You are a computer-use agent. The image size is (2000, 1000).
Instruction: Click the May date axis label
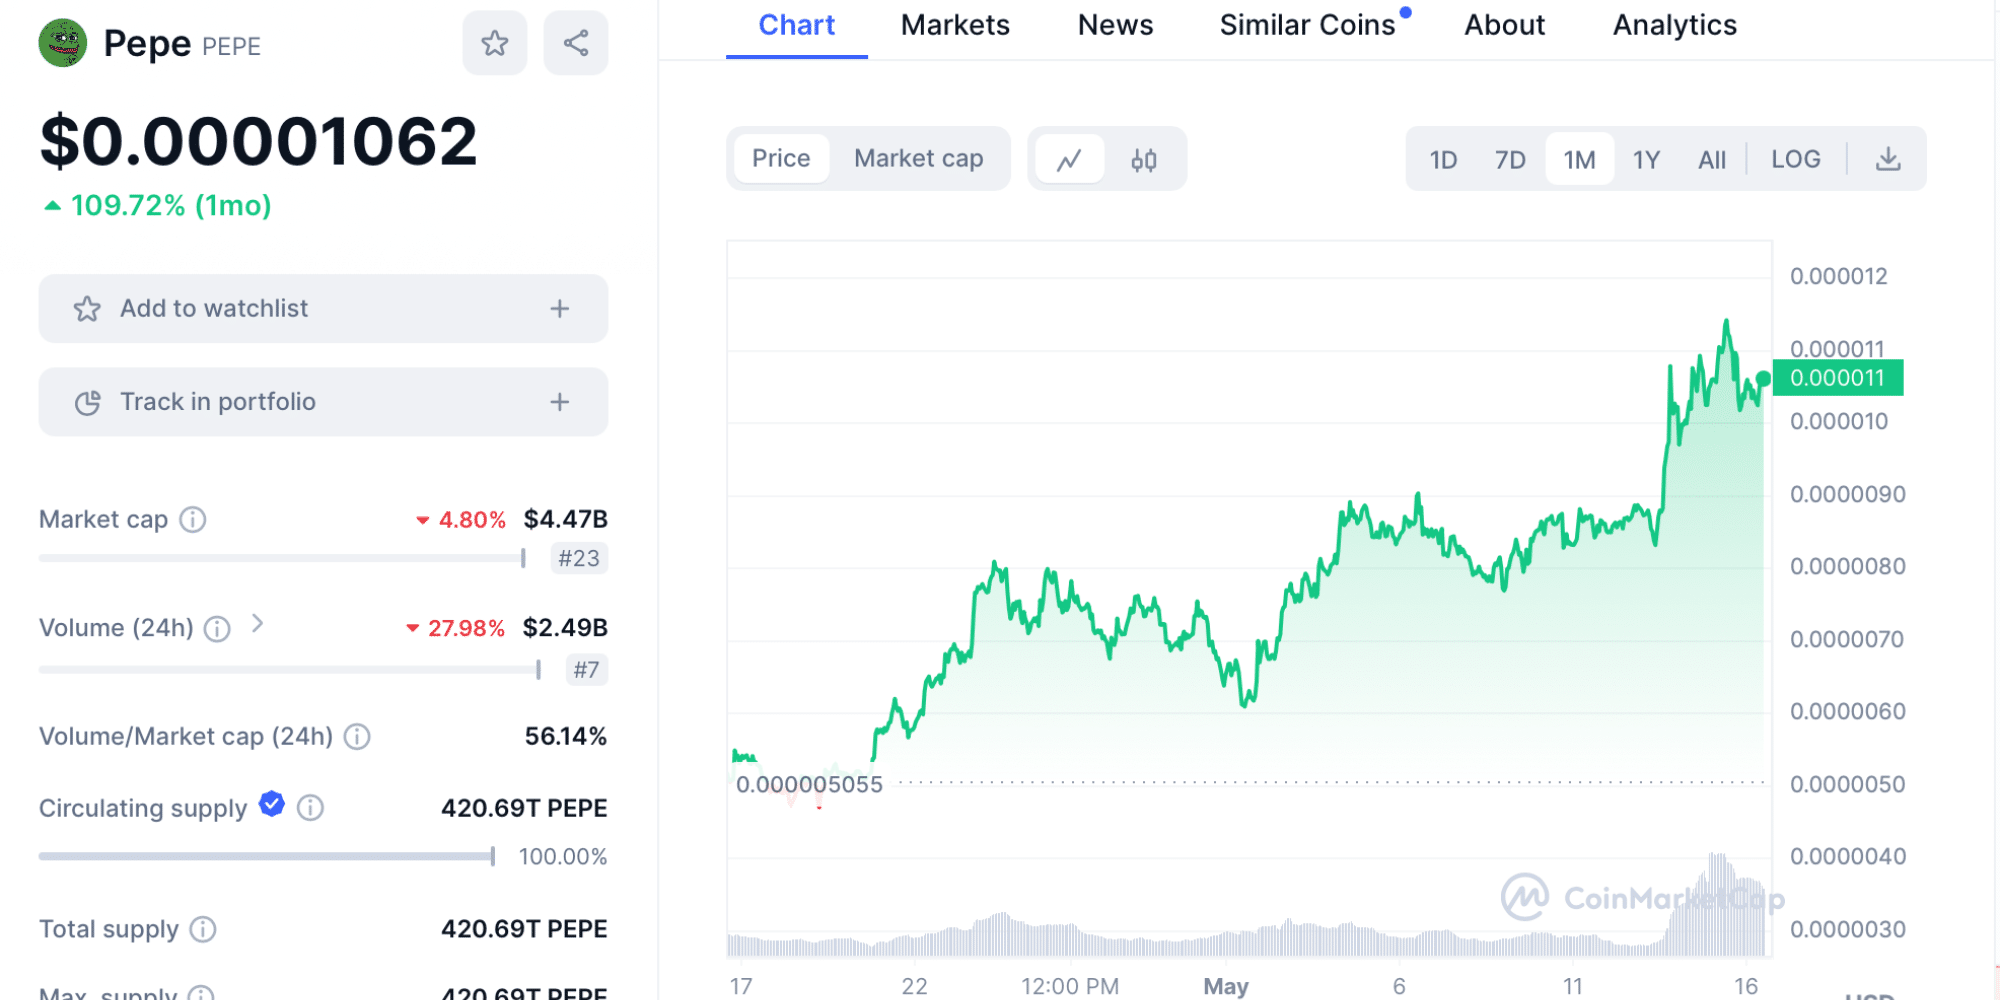click(1226, 986)
